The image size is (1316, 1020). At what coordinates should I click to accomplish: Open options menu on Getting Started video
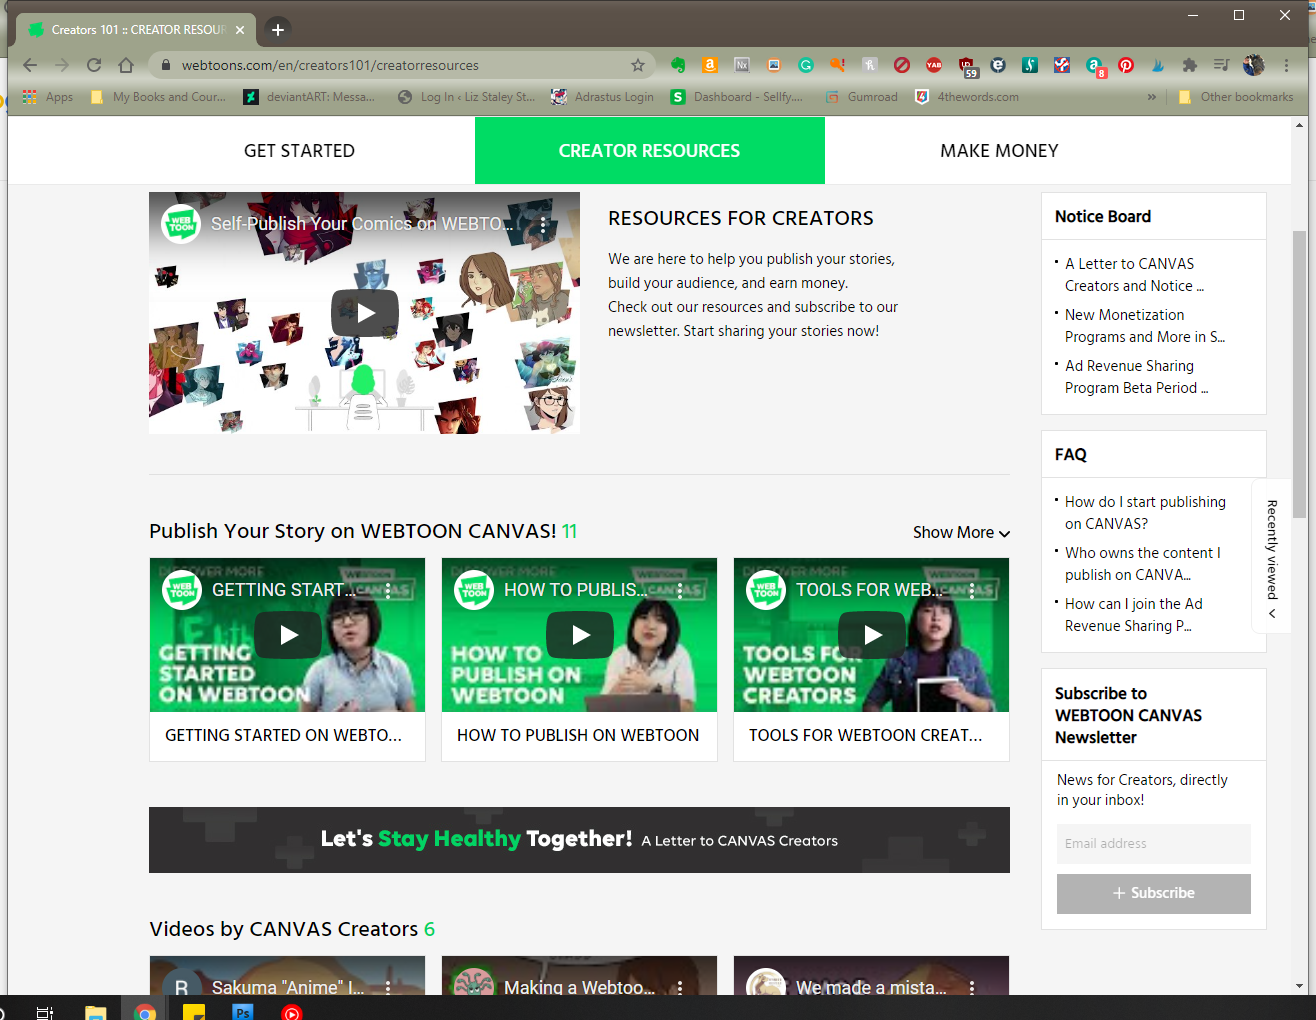tap(388, 591)
